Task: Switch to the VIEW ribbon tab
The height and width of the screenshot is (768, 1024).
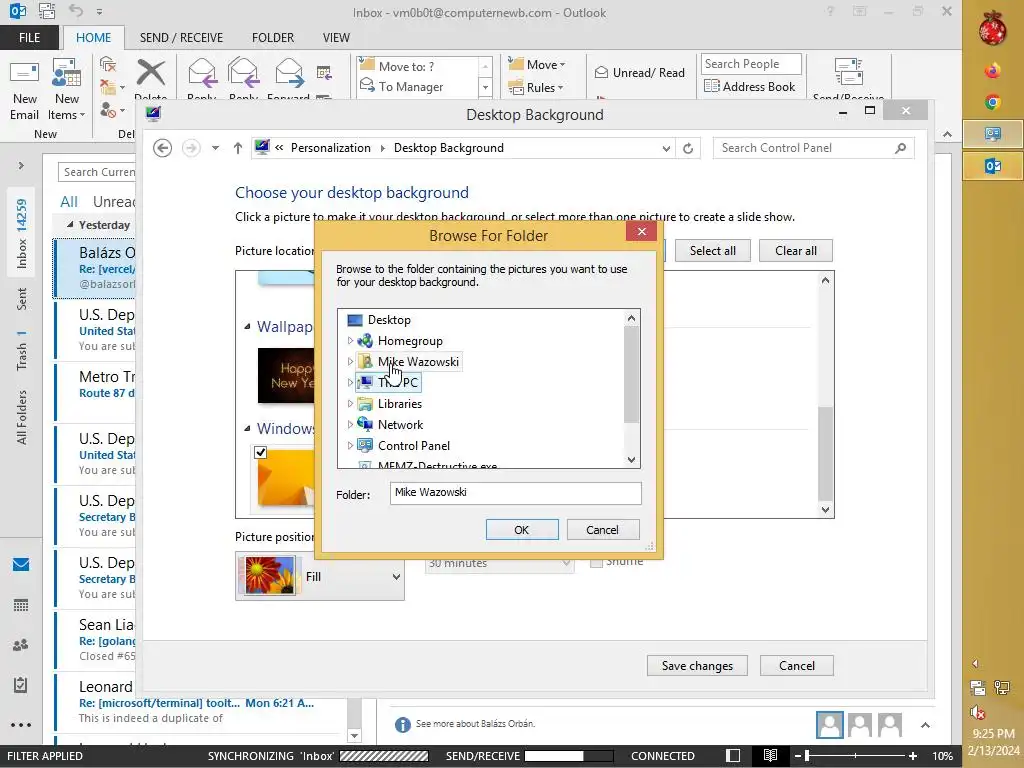Action: [x=336, y=38]
